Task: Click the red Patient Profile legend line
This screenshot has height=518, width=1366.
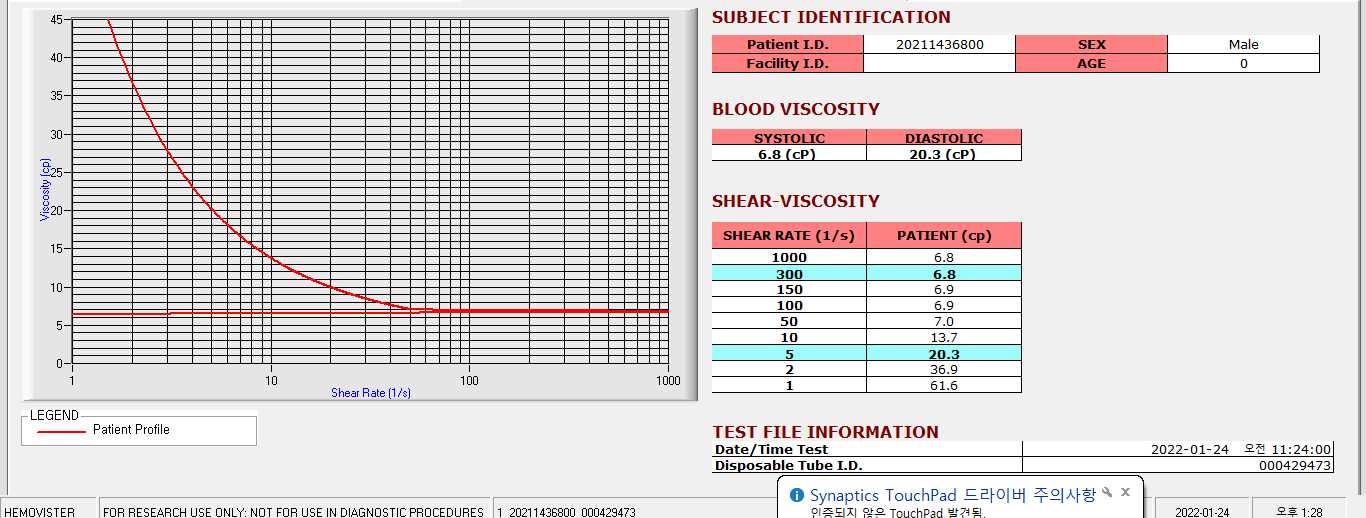Action: [61, 431]
